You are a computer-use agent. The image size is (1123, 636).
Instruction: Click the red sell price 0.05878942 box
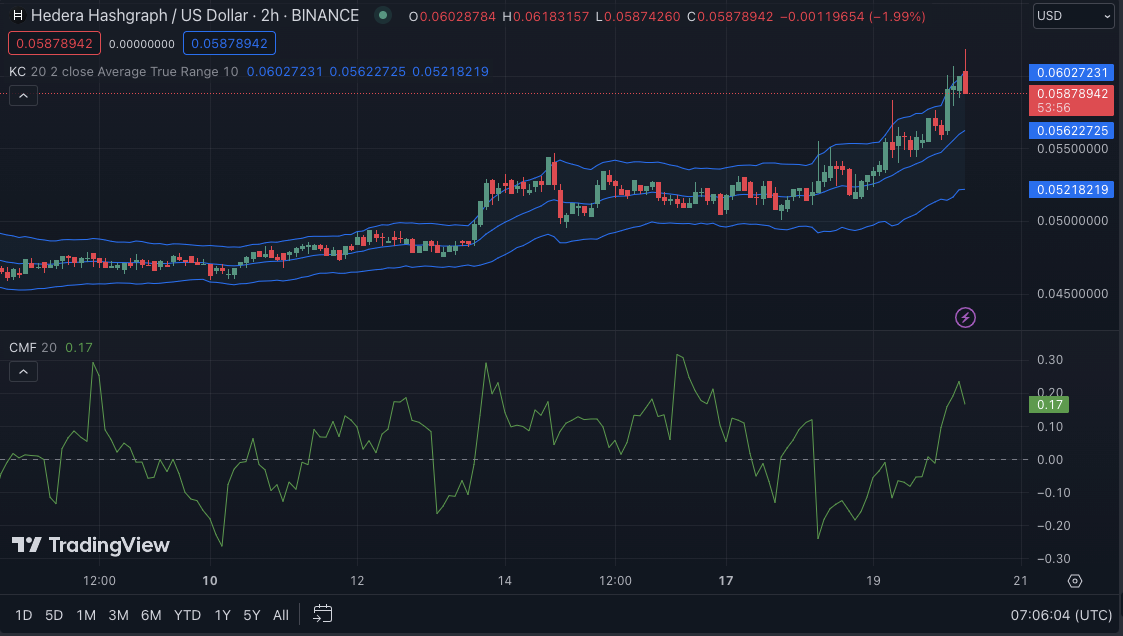point(54,44)
